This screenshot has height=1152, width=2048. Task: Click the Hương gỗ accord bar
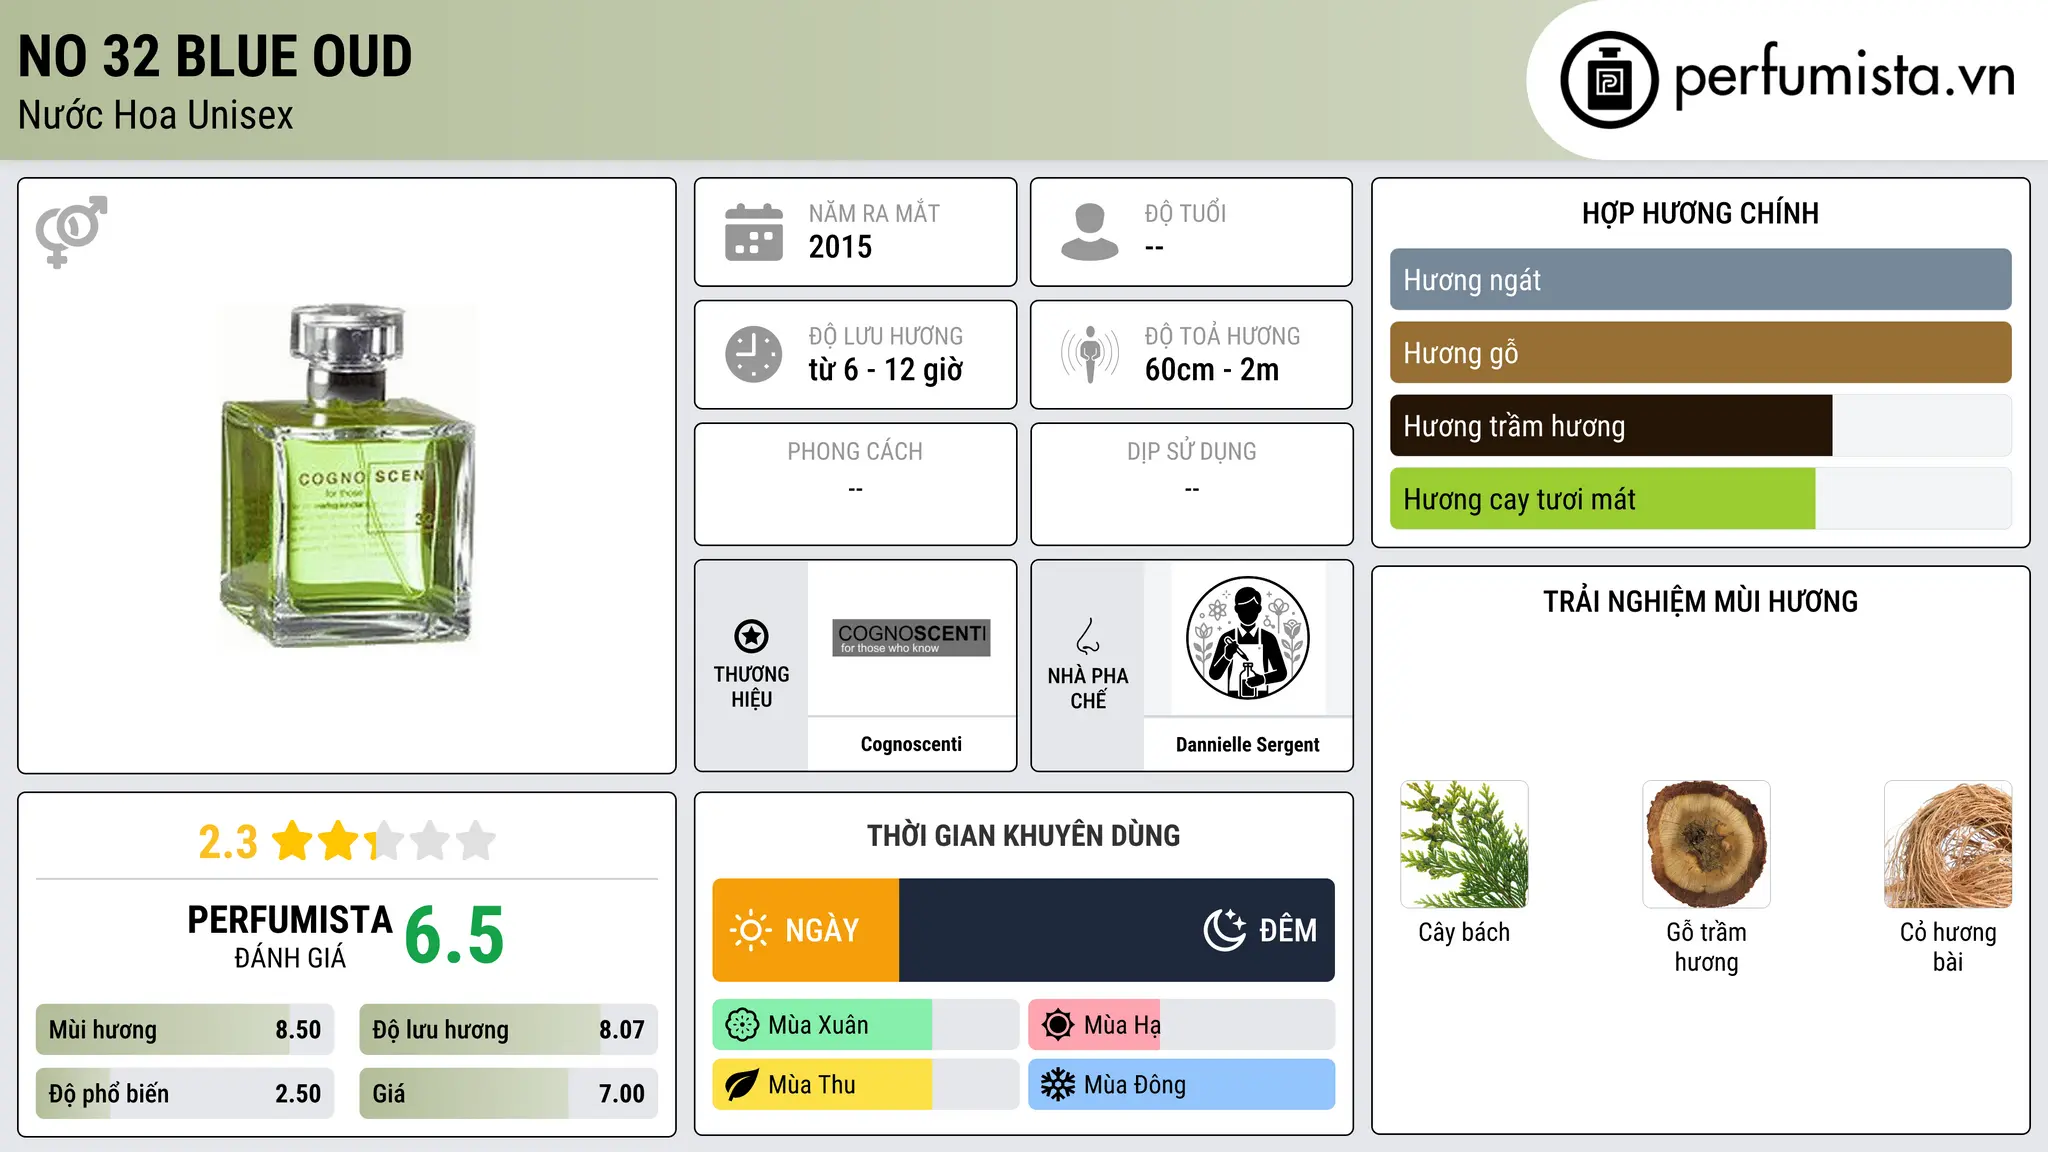[x=1700, y=353]
